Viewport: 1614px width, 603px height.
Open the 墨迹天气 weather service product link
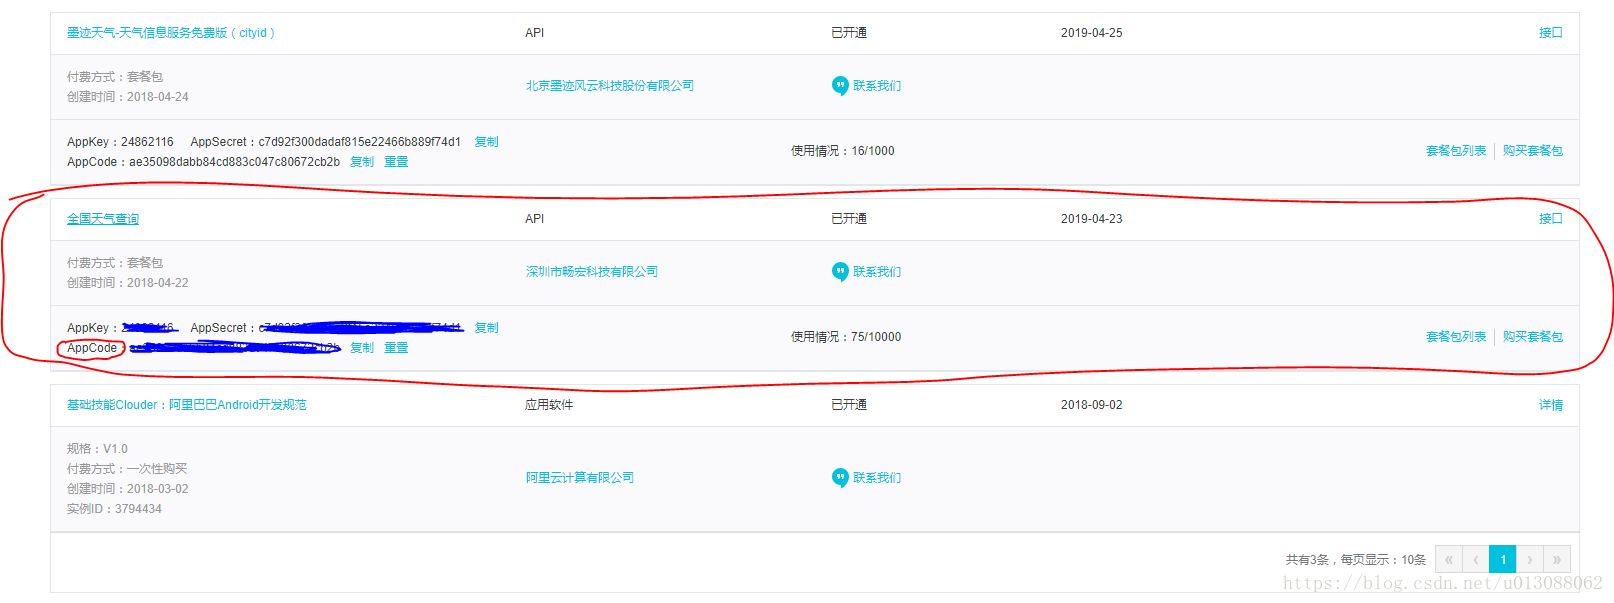[170, 33]
